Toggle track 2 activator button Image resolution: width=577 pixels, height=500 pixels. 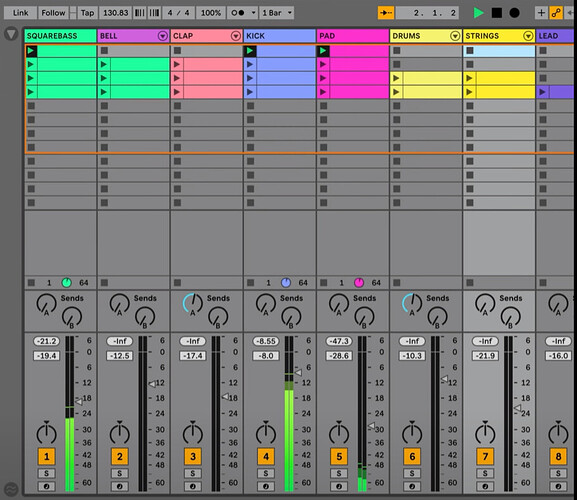(x=120, y=457)
